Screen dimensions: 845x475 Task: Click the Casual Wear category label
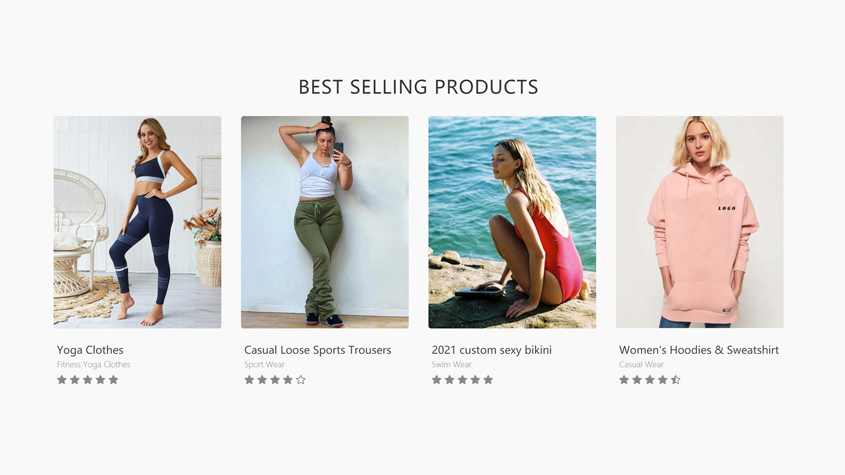pos(641,365)
